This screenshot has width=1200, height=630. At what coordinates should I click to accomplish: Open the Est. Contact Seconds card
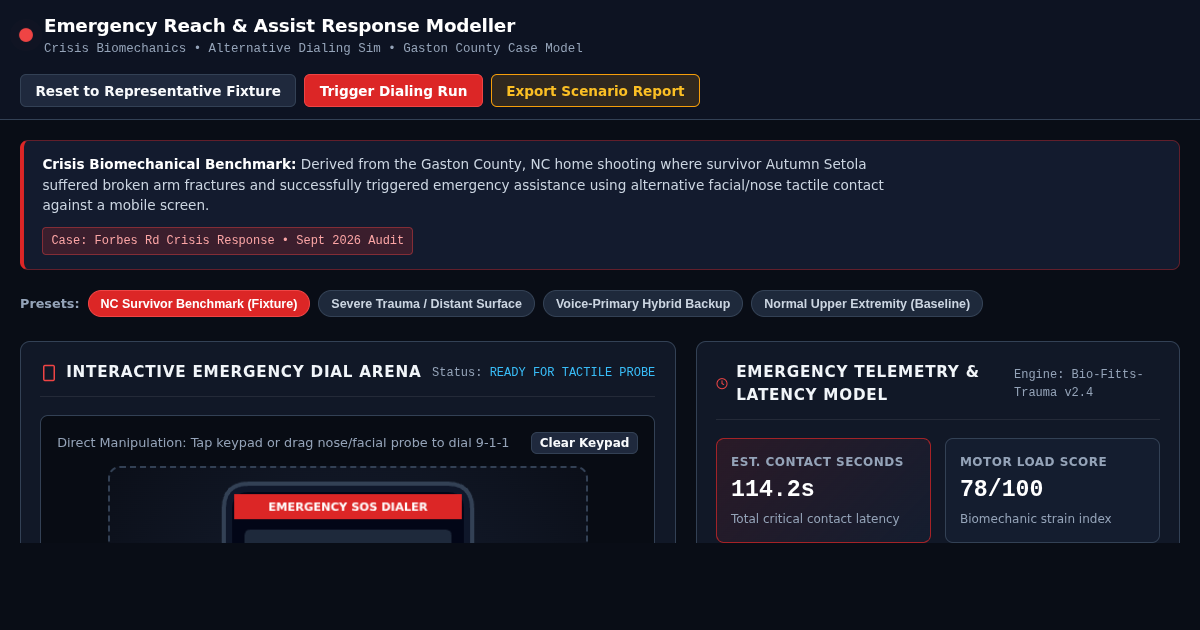pyautogui.click(x=823, y=490)
